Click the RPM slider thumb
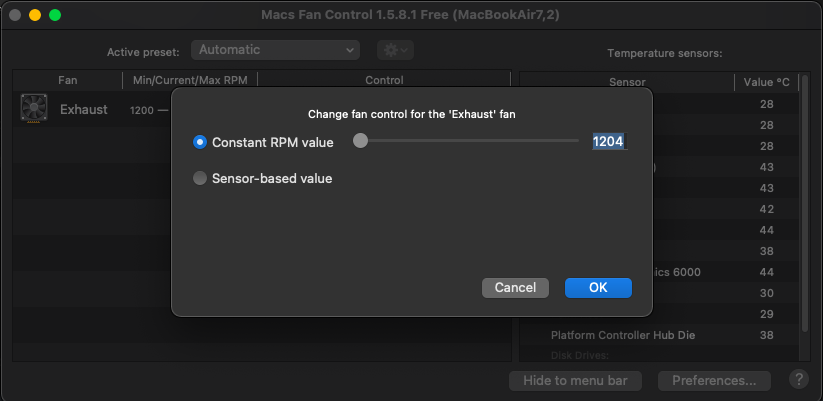The height and width of the screenshot is (401, 823). coord(360,141)
